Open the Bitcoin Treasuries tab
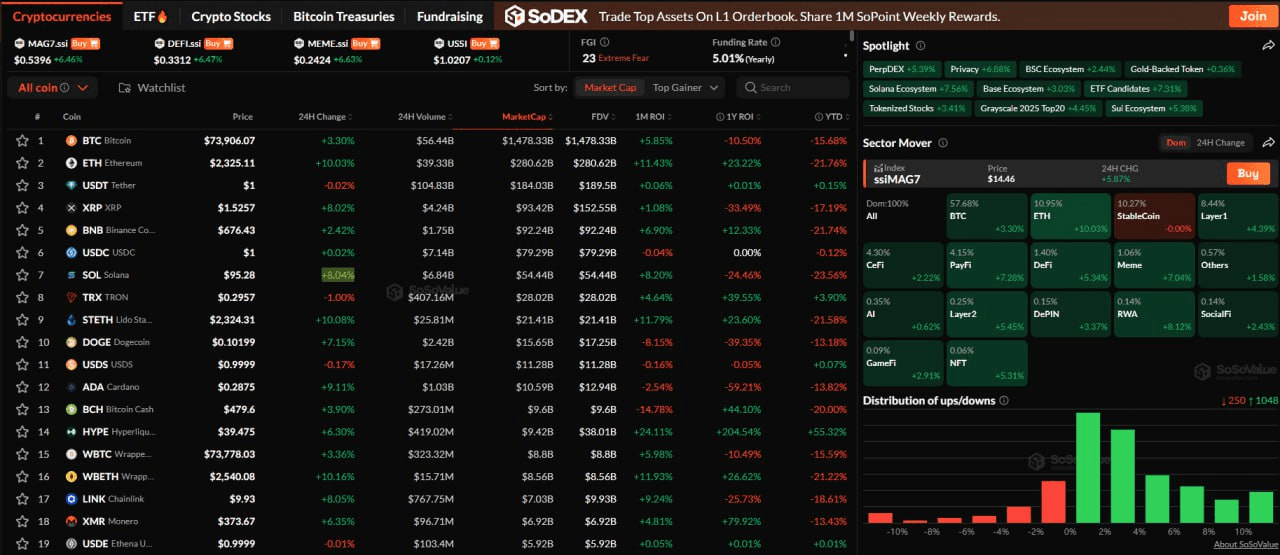This screenshot has height=555, width=1280. click(343, 16)
